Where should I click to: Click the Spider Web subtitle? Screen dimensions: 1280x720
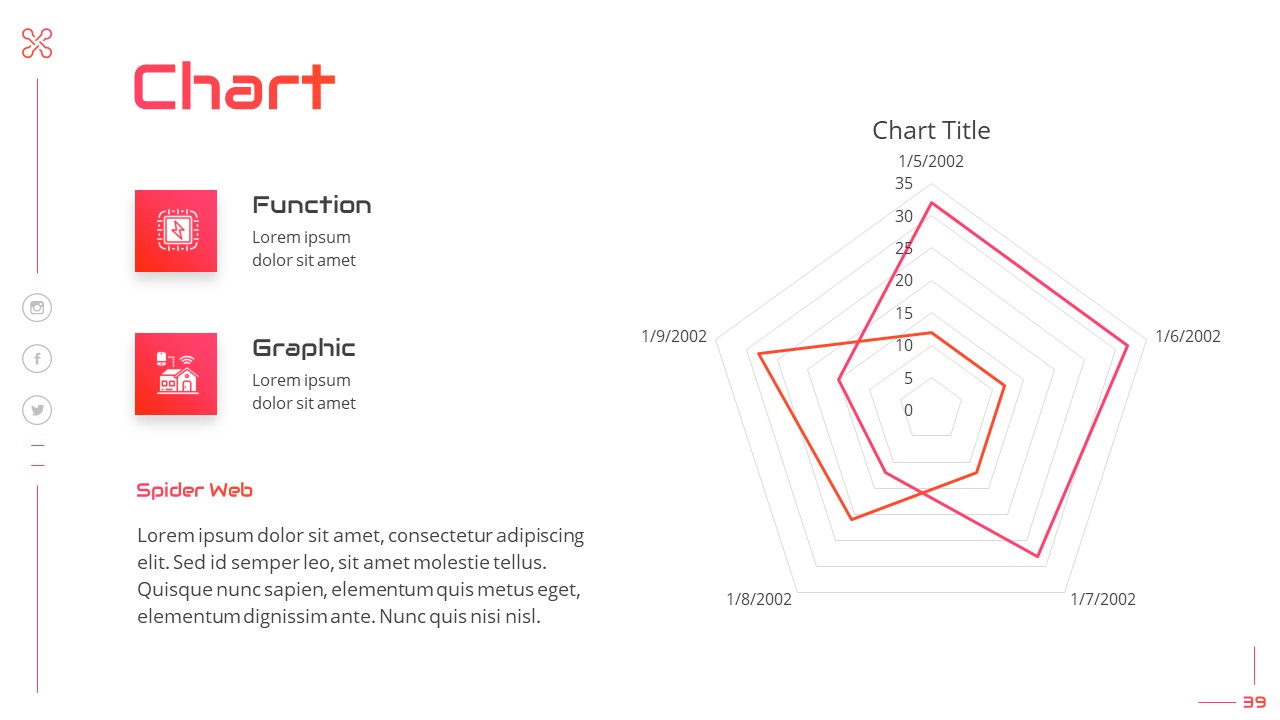click(194, 490)
